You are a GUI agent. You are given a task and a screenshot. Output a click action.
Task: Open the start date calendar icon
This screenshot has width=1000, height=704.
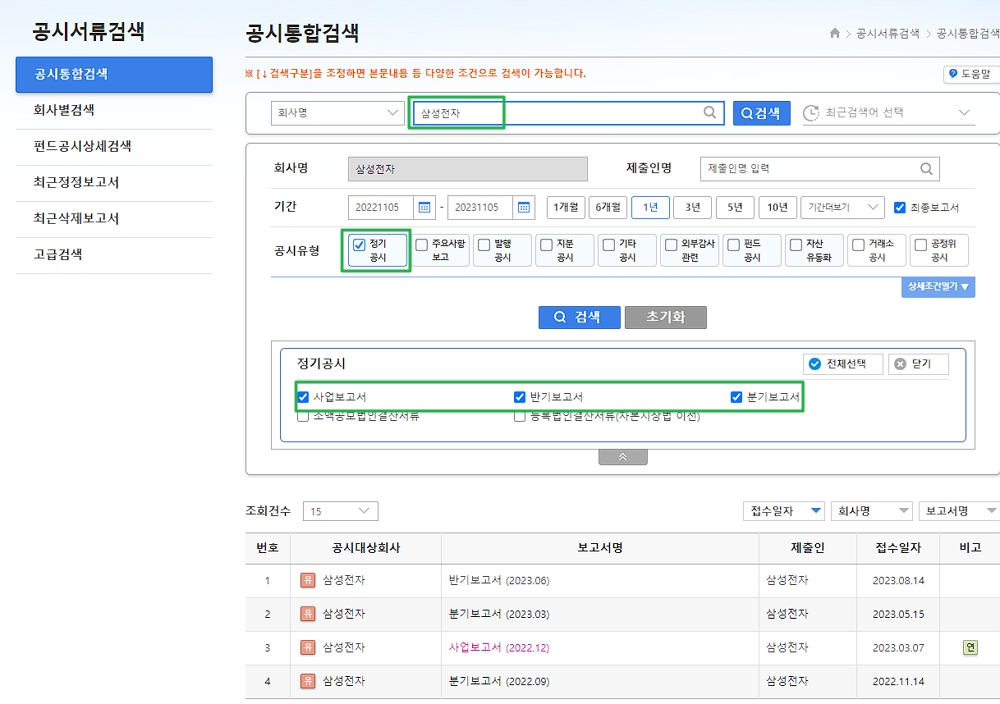(424, 207)
